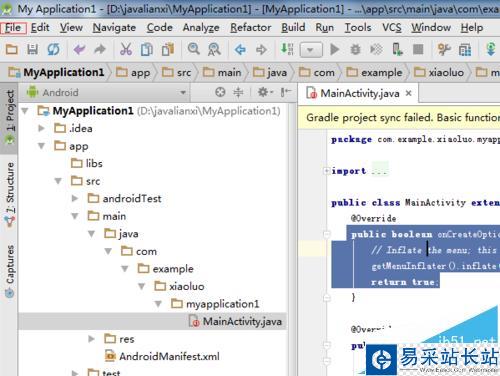This screenshot has height=376, width=500.
Task: Open the Navigate menu
Action: tap(114, 28)
